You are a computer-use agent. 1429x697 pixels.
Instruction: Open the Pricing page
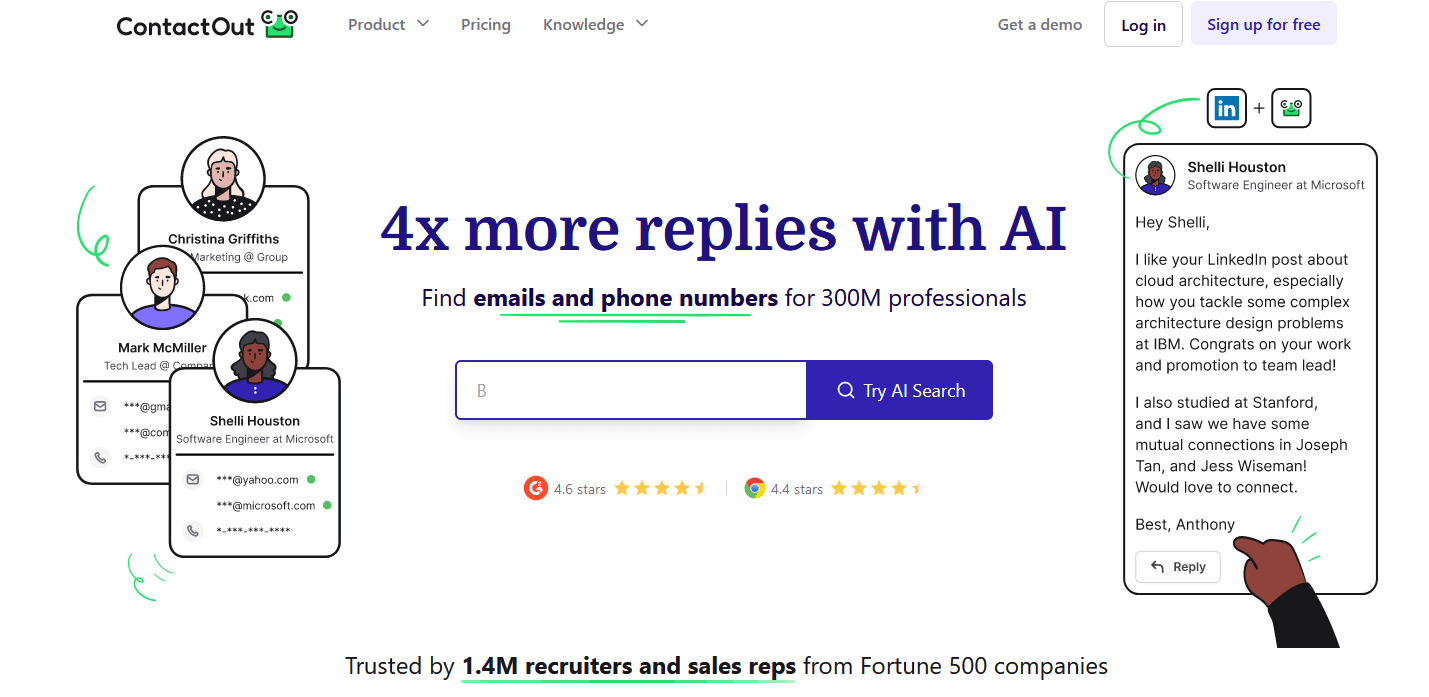(485, 24)
